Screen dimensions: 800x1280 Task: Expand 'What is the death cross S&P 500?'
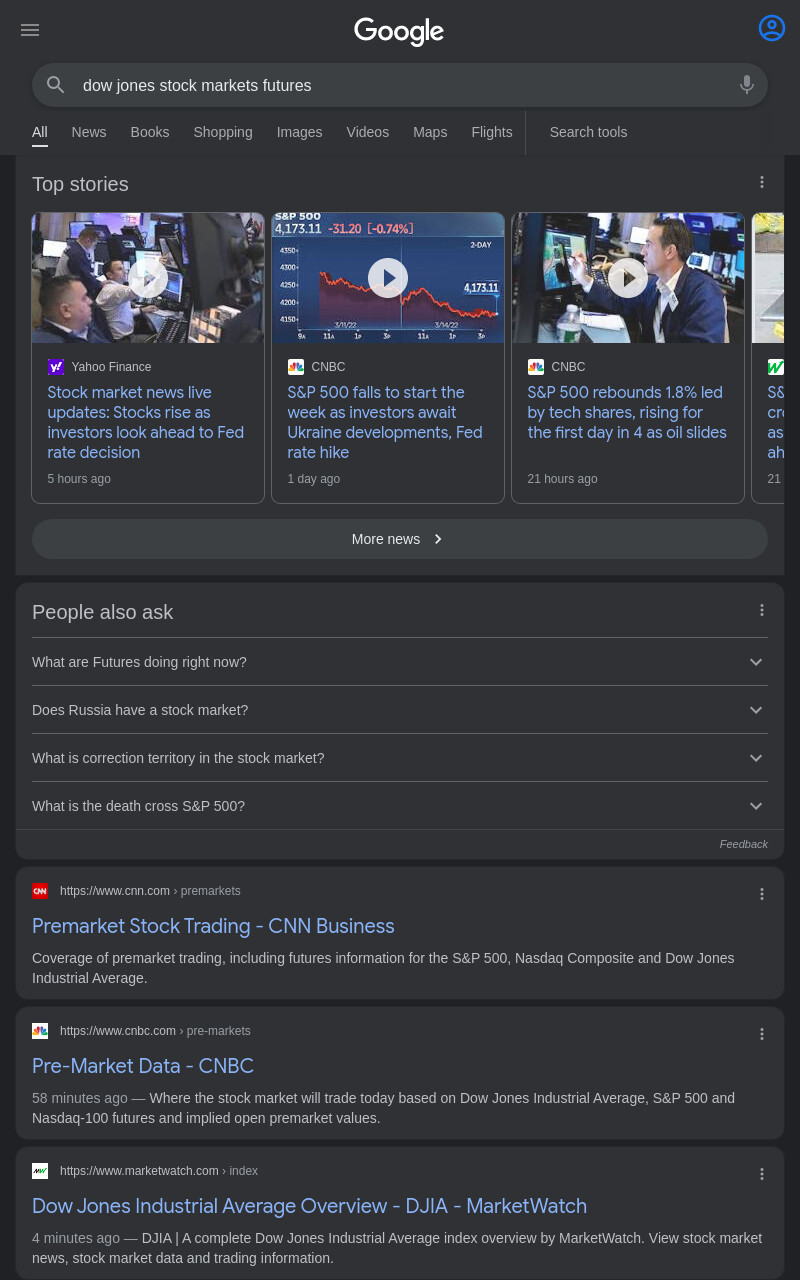tap(400, 806)
